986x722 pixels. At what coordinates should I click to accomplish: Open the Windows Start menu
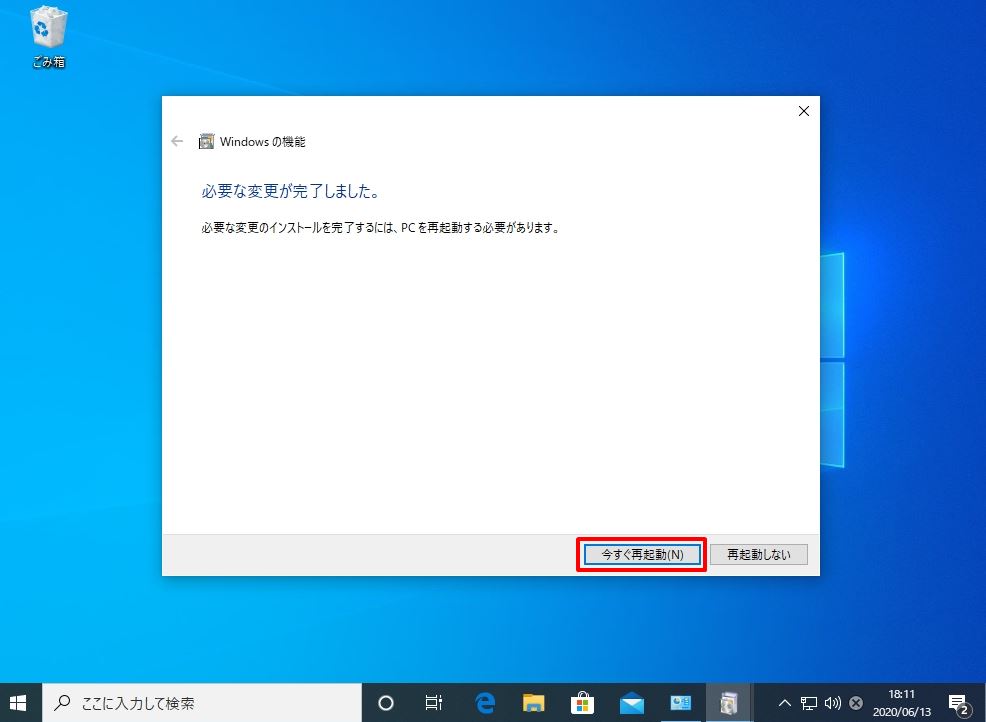tap(19, 703)
